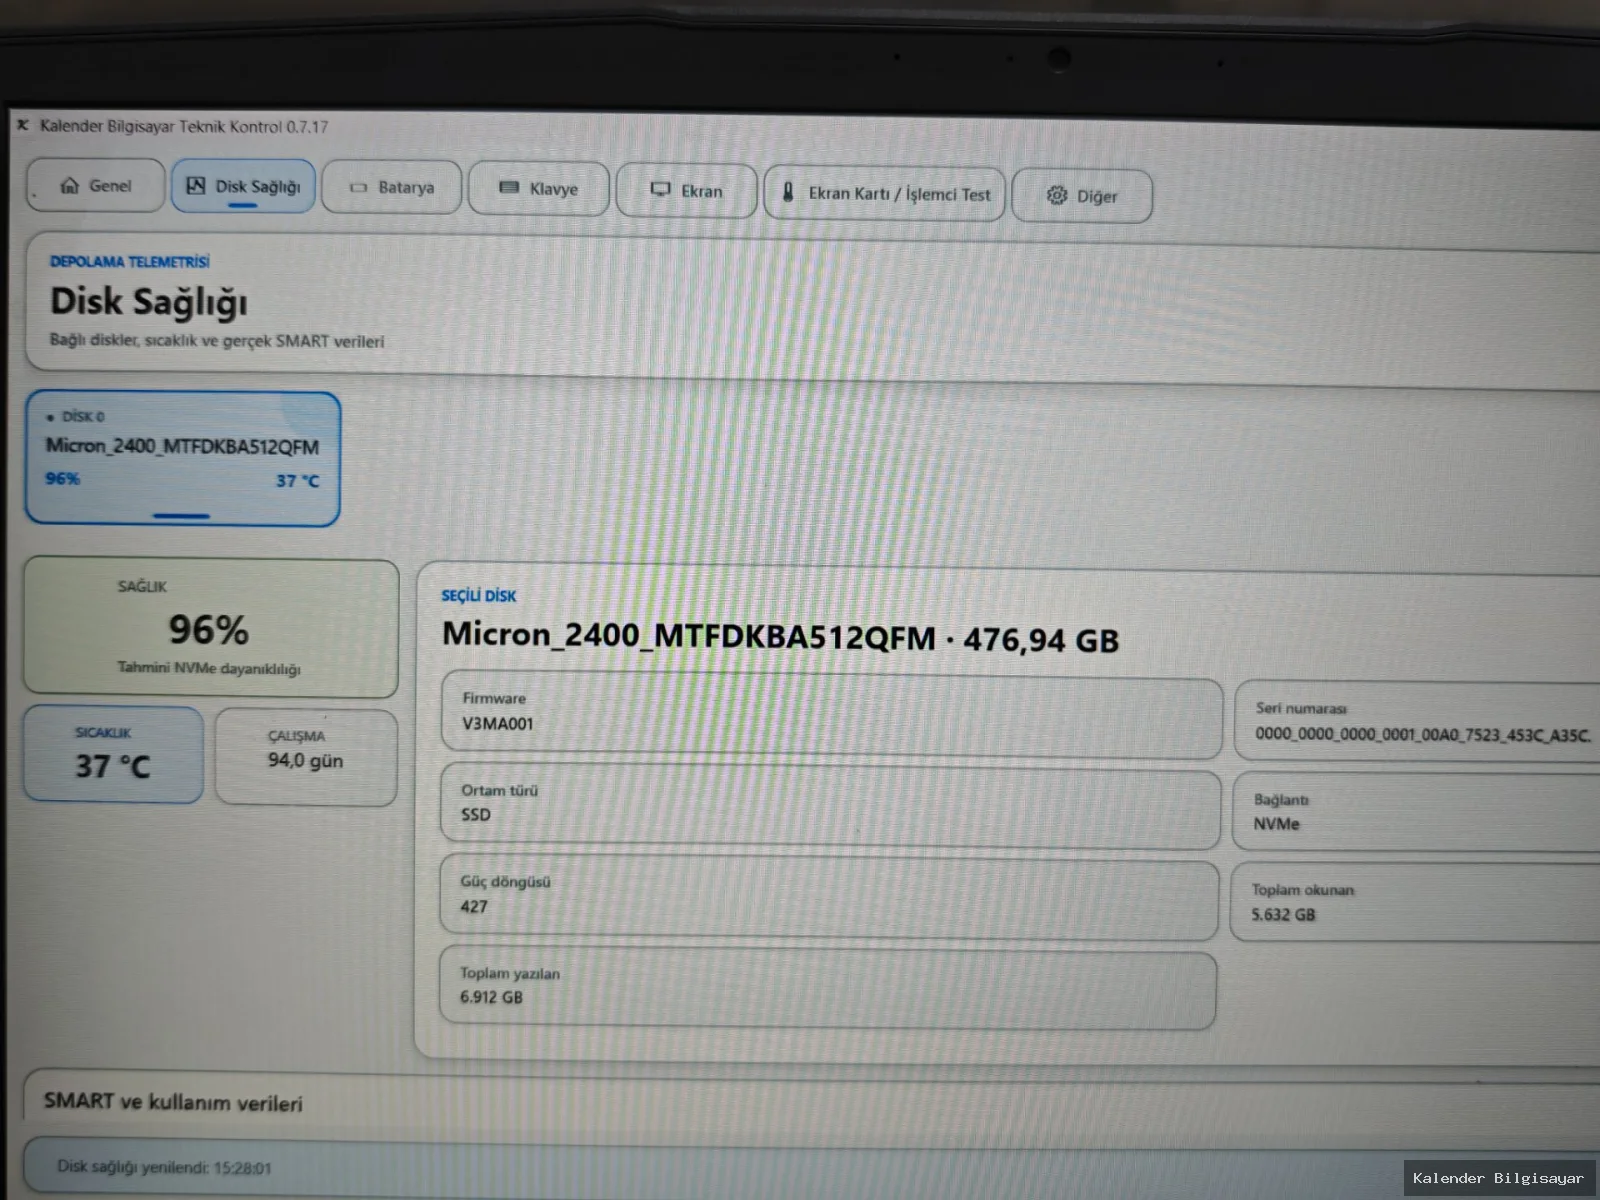The height and width of the screenshot is (1200, 1600).
Task: Click the 96% value on Disk 0 card
Action: [62, 479]
